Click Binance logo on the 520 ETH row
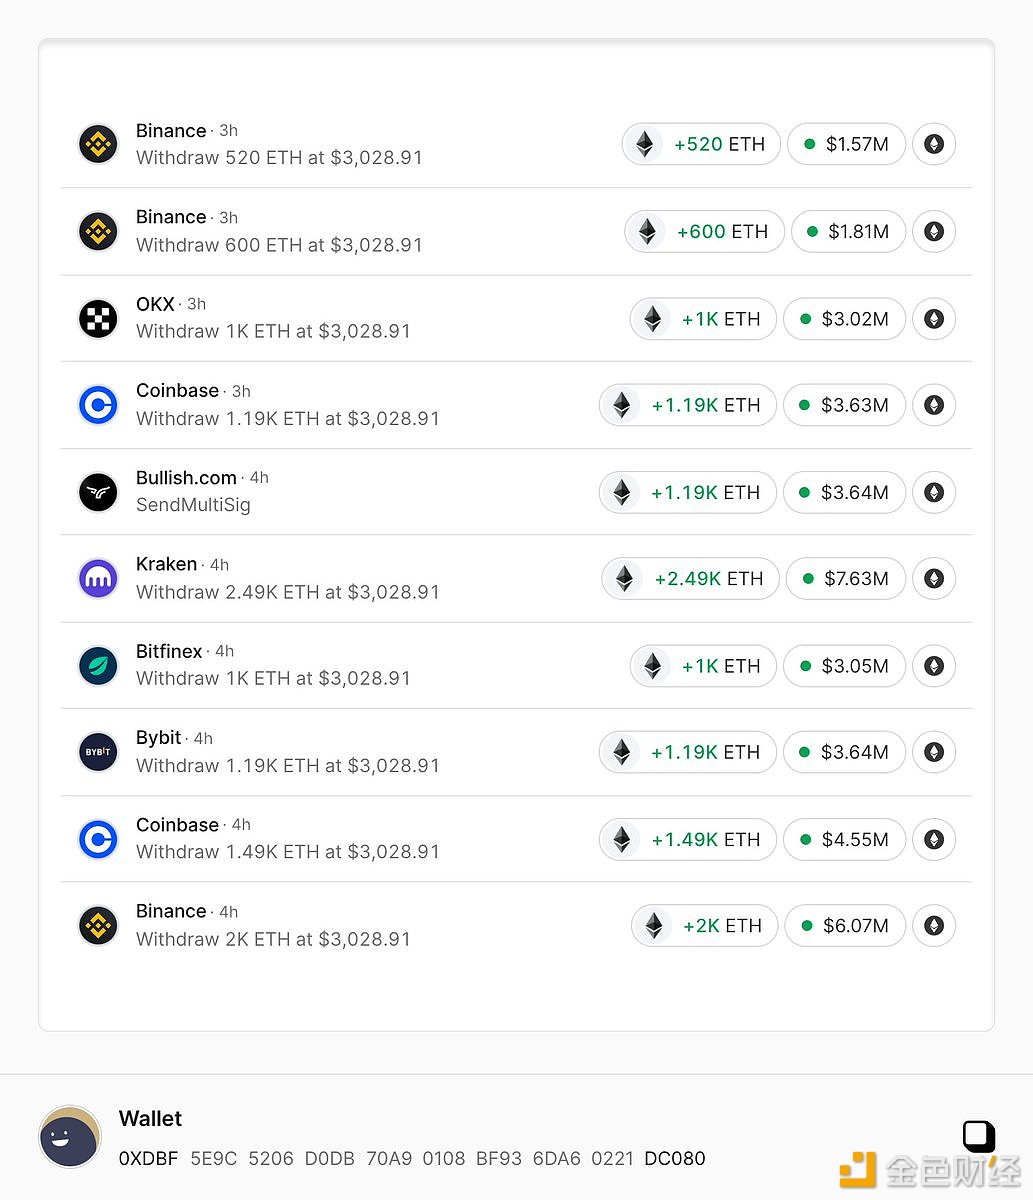 [98, 144]
